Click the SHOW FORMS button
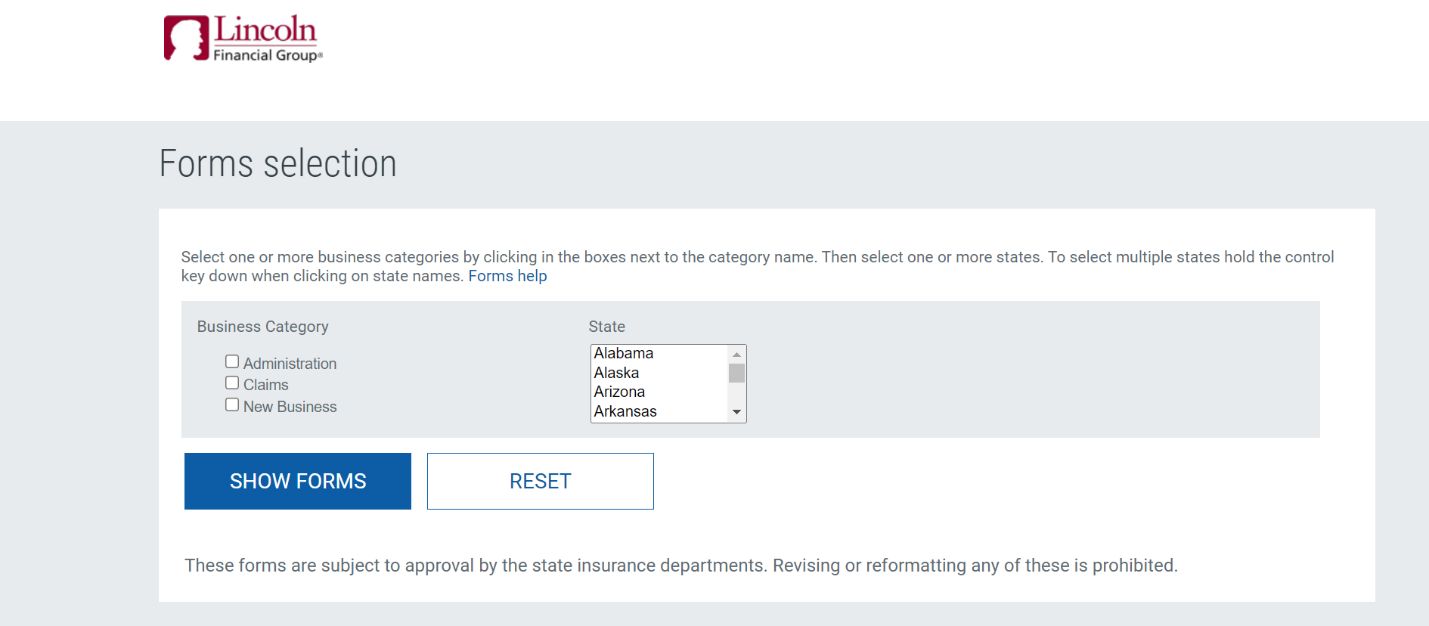1429x626 pixels. tap(298, 481)
